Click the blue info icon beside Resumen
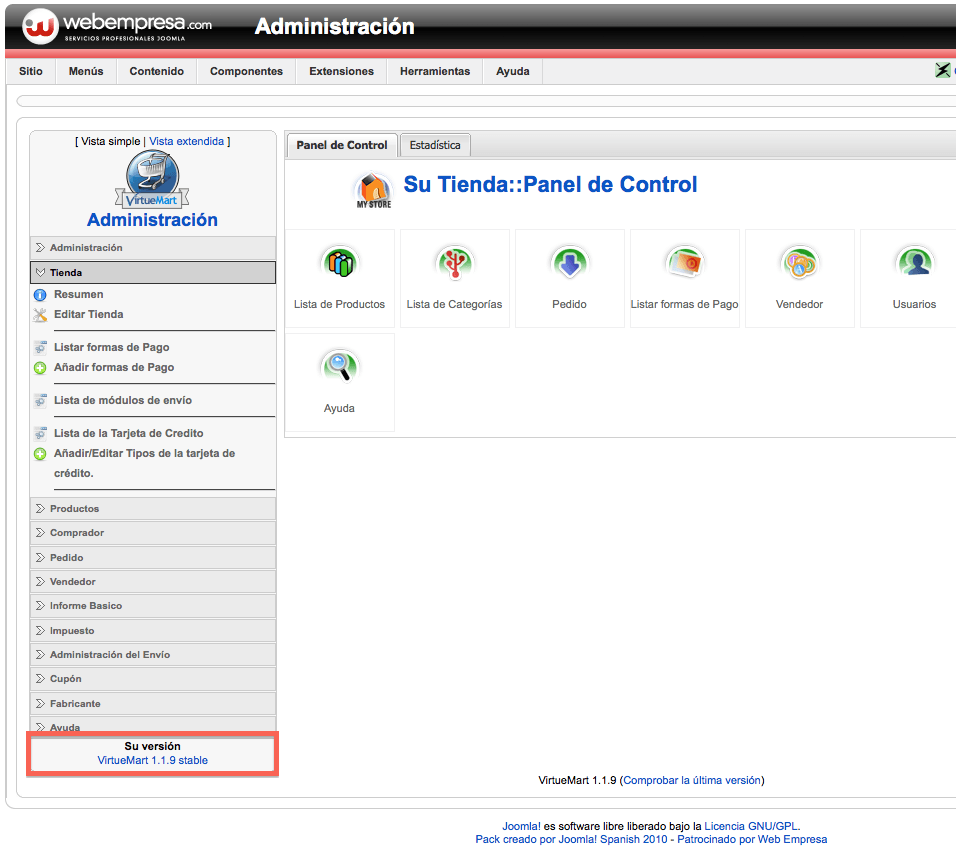 tap(40, 295)
